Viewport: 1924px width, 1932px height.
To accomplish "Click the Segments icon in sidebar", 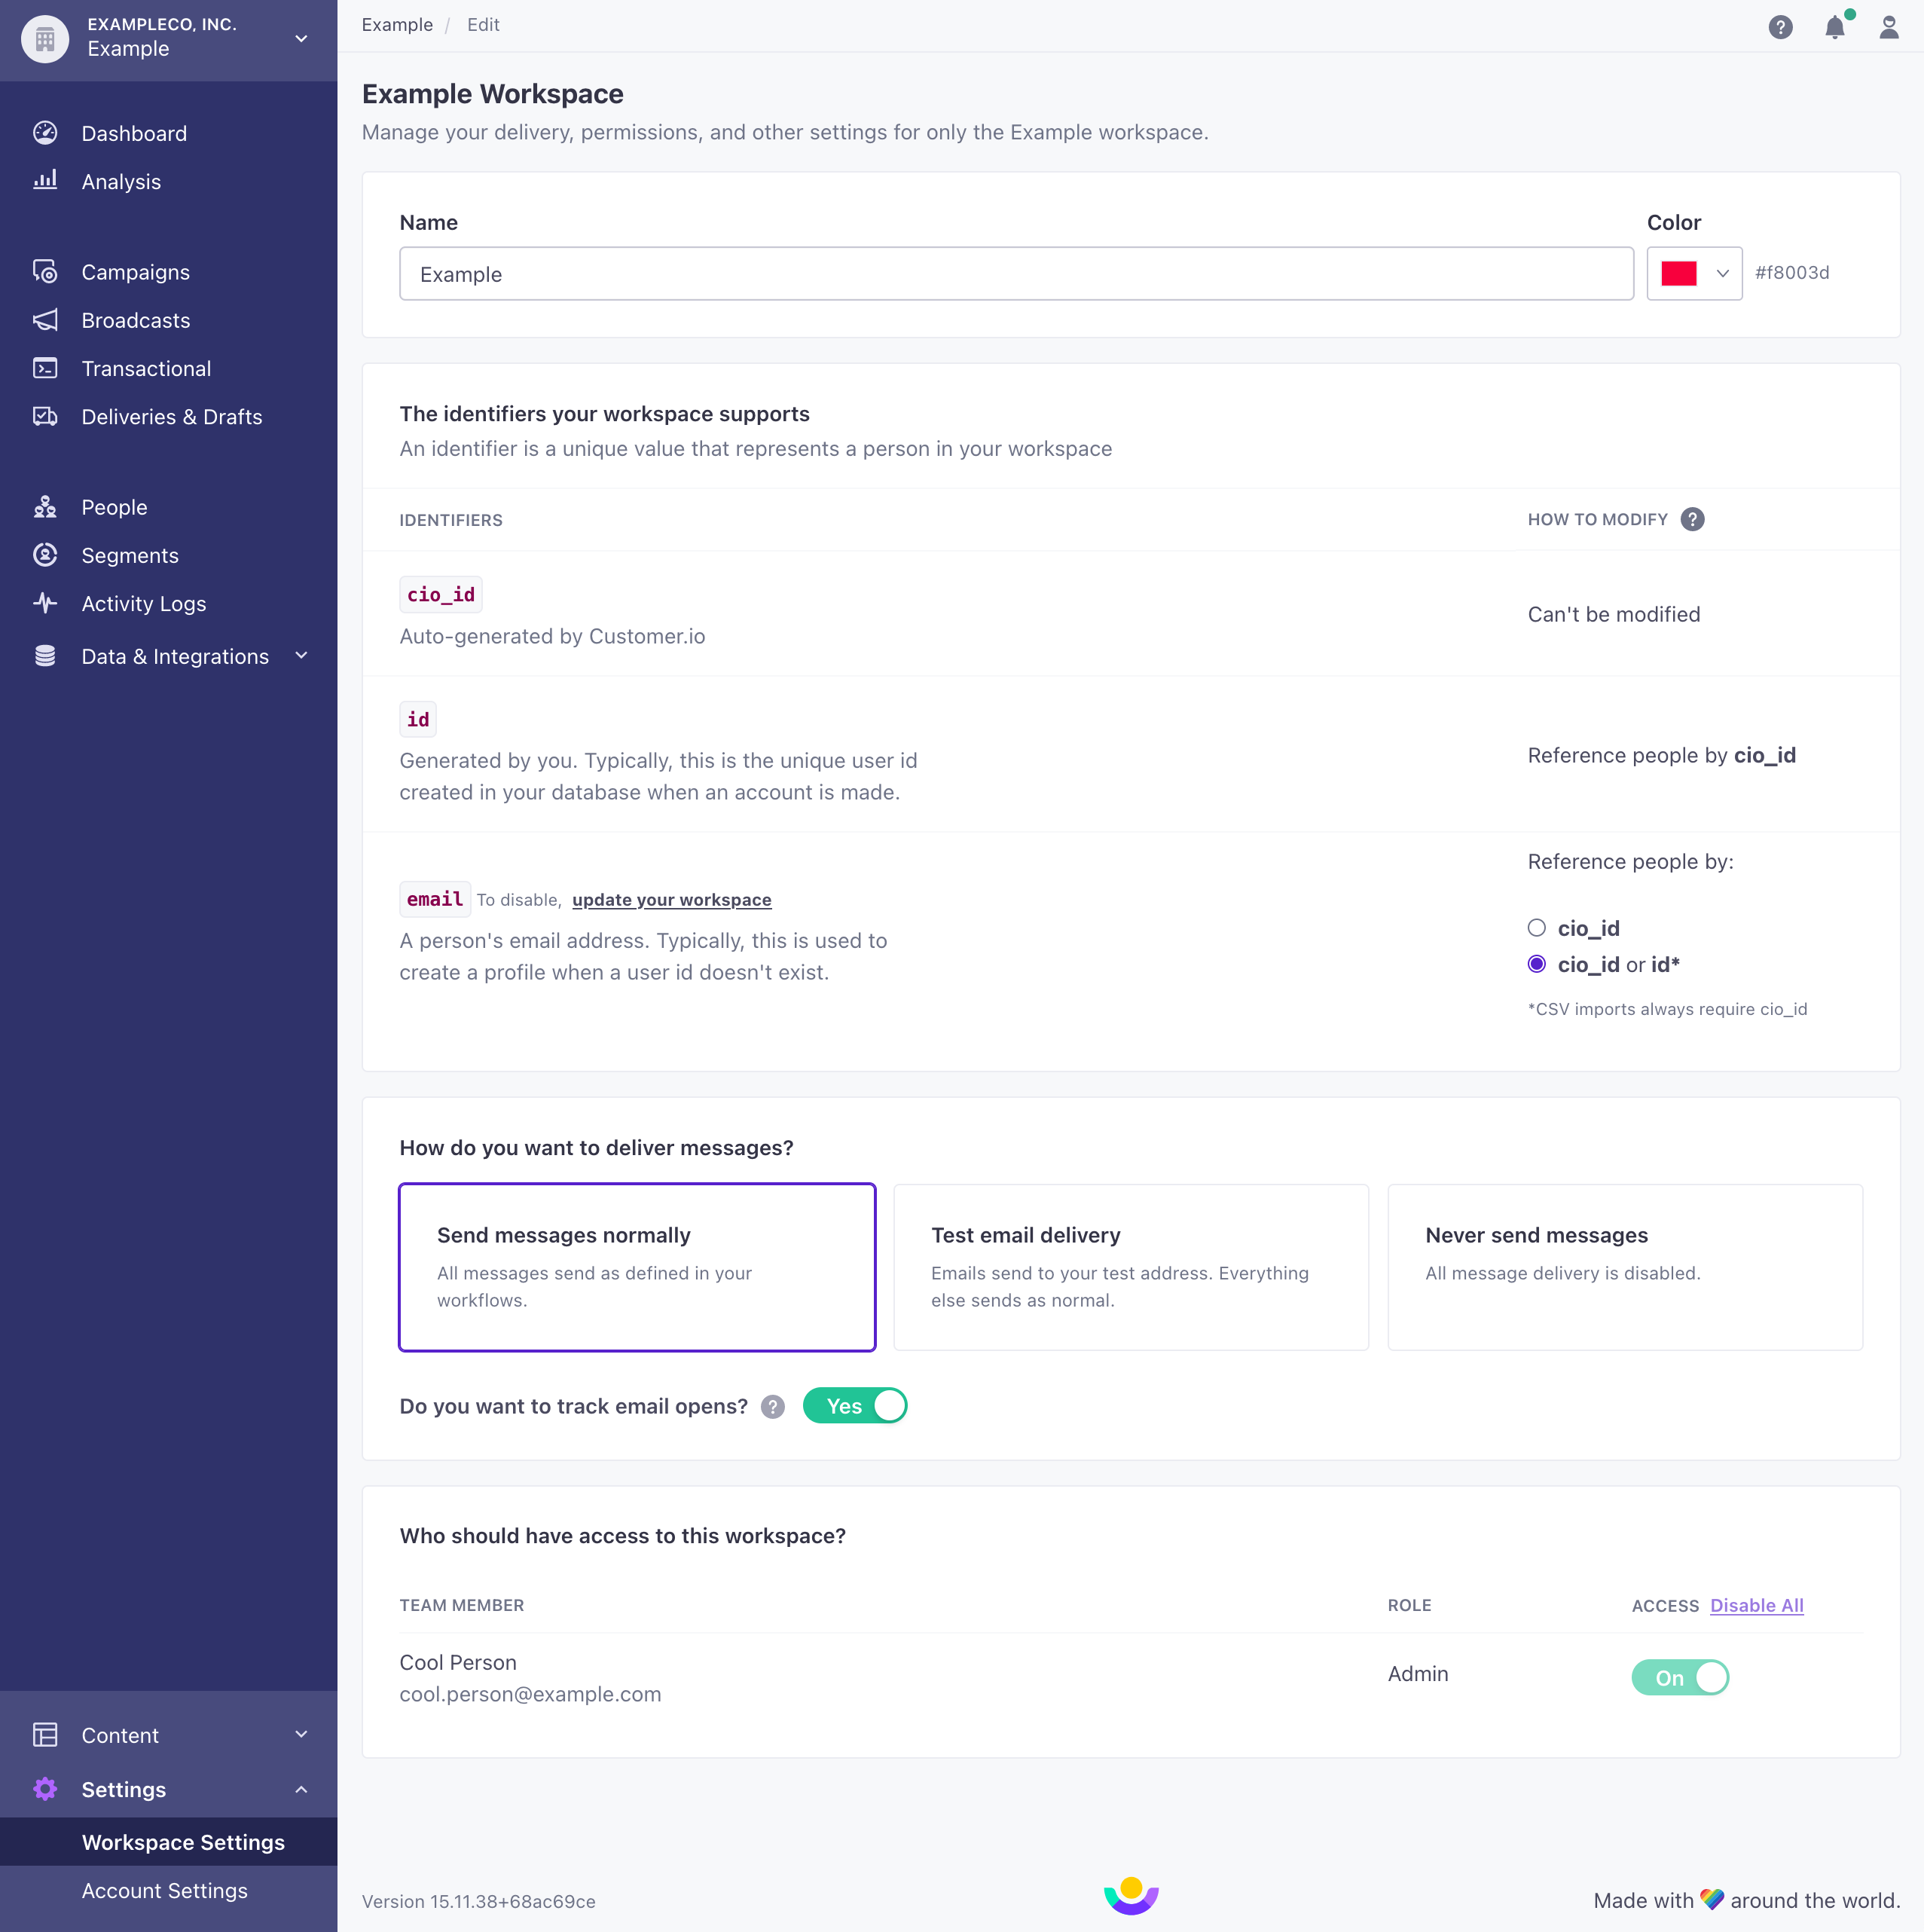I will (45, 555).
